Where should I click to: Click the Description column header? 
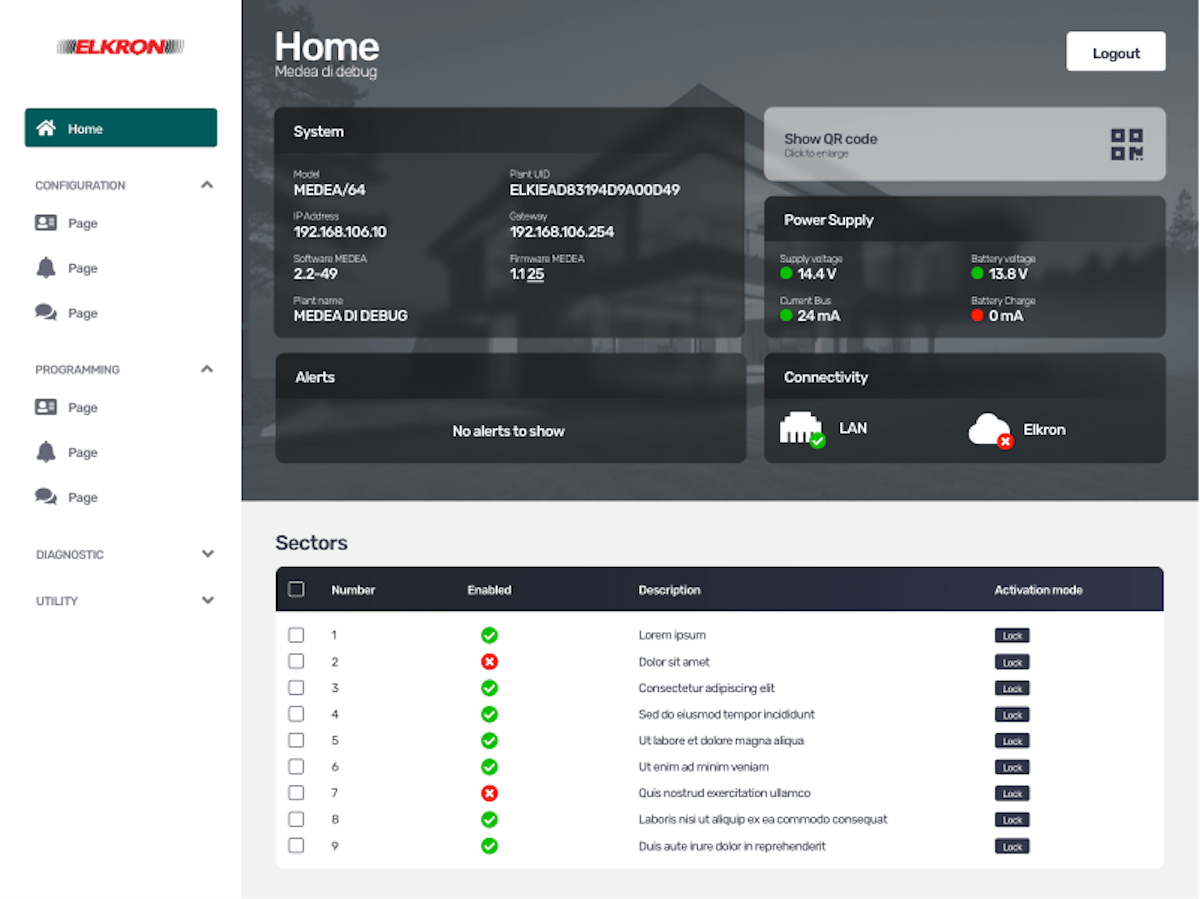670,590
